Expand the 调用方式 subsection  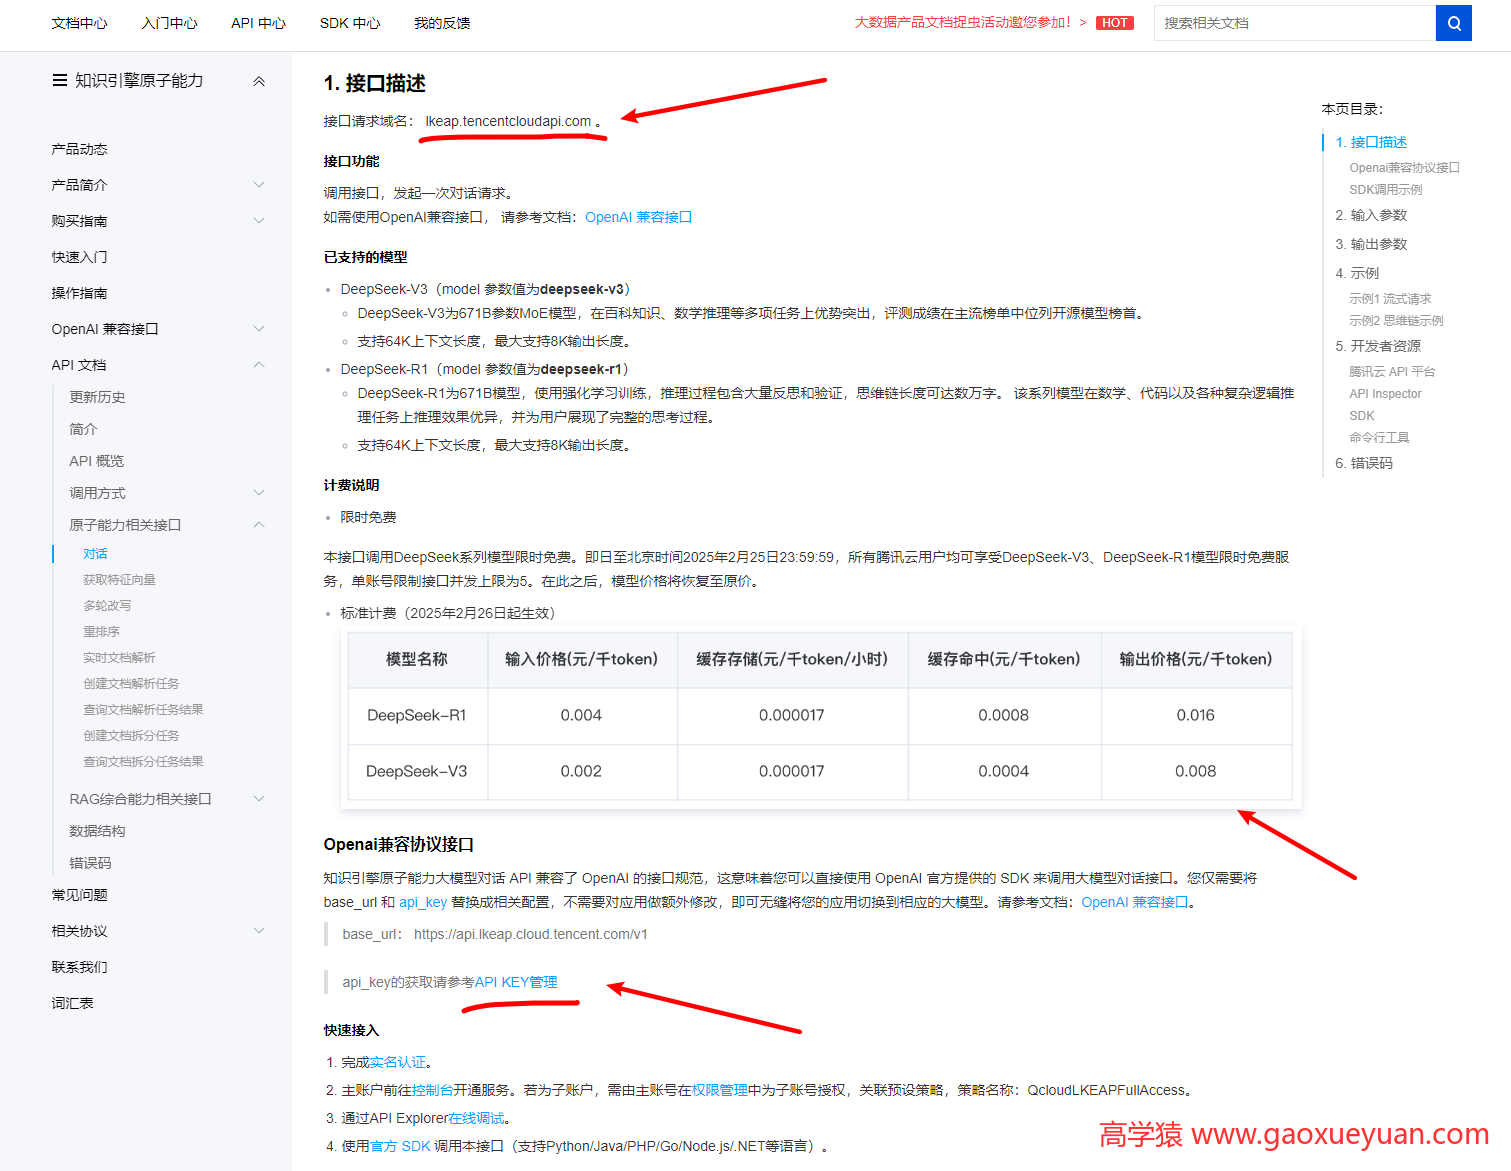pos(259,492)
